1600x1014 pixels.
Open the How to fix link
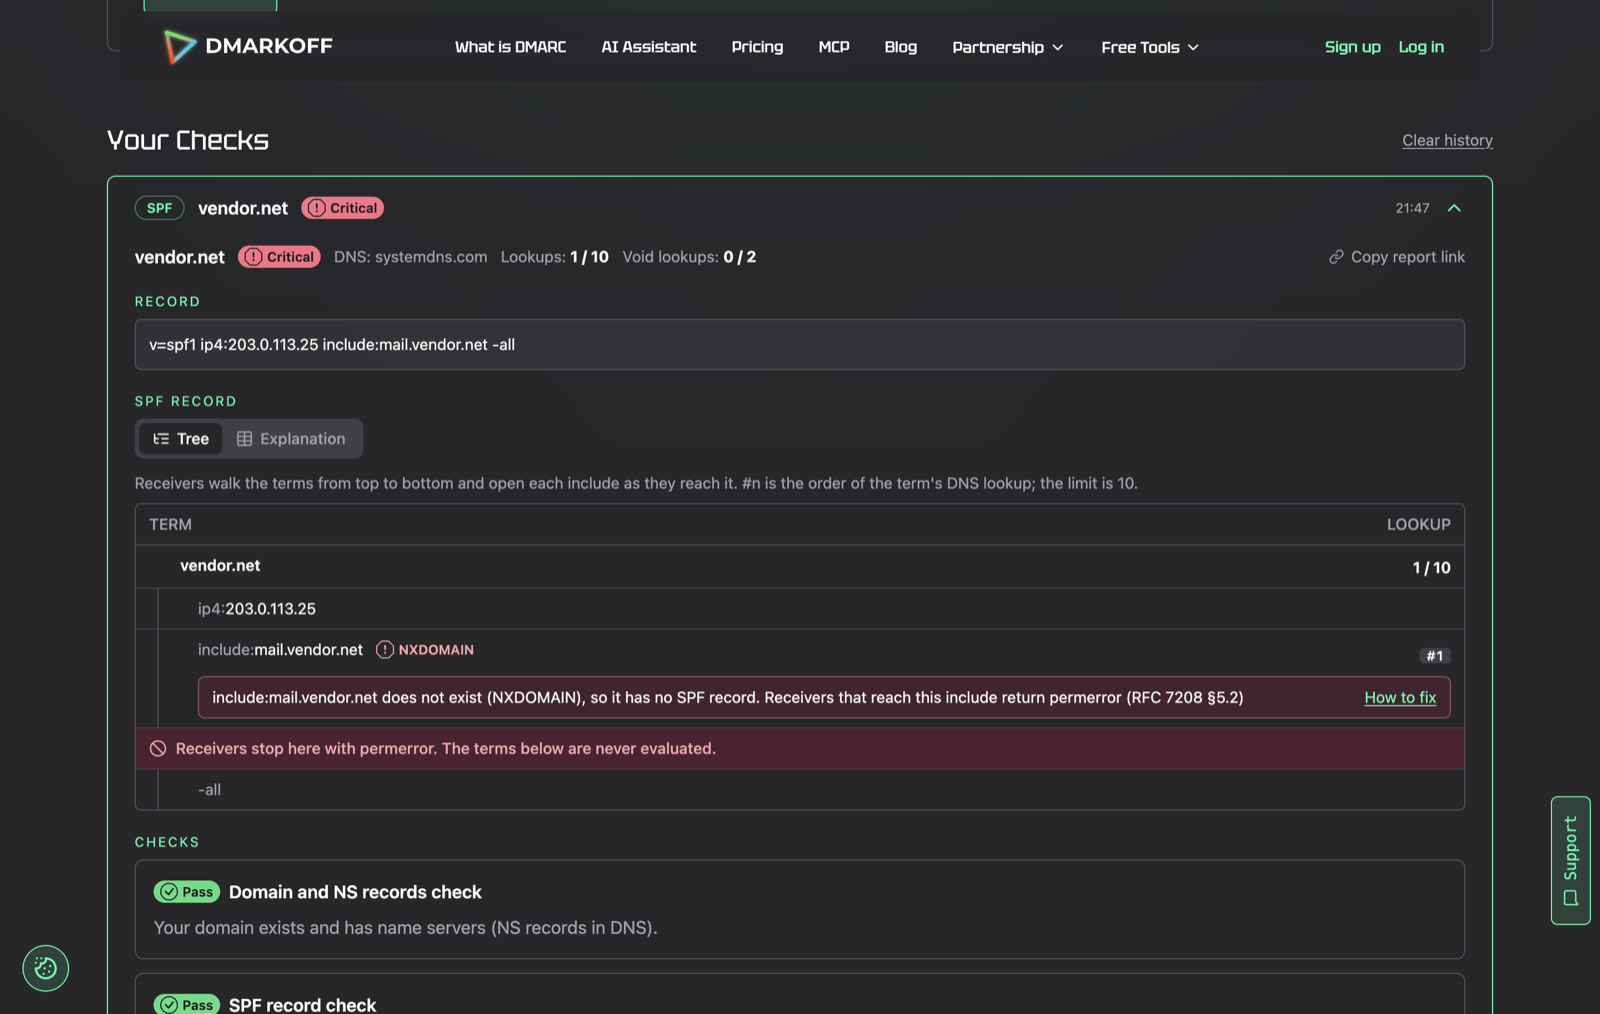tap(1400, 697)
